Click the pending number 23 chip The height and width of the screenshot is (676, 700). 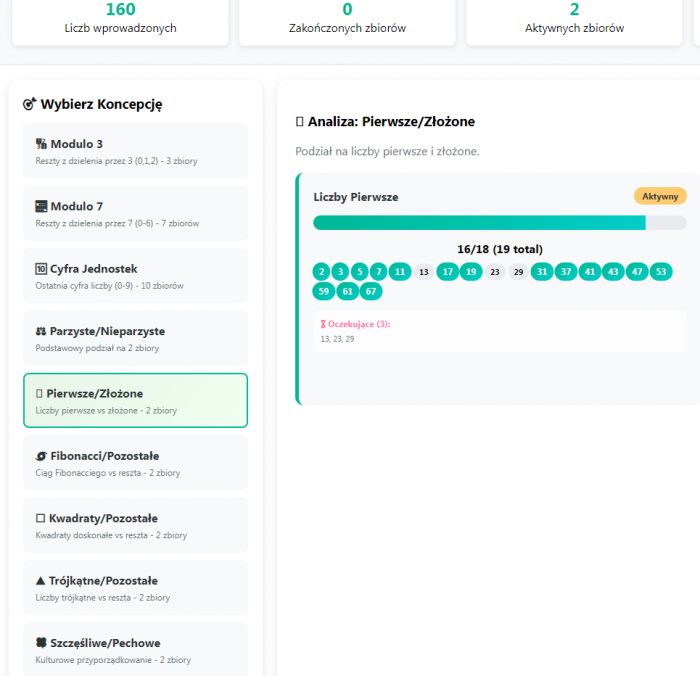[494, 271]
